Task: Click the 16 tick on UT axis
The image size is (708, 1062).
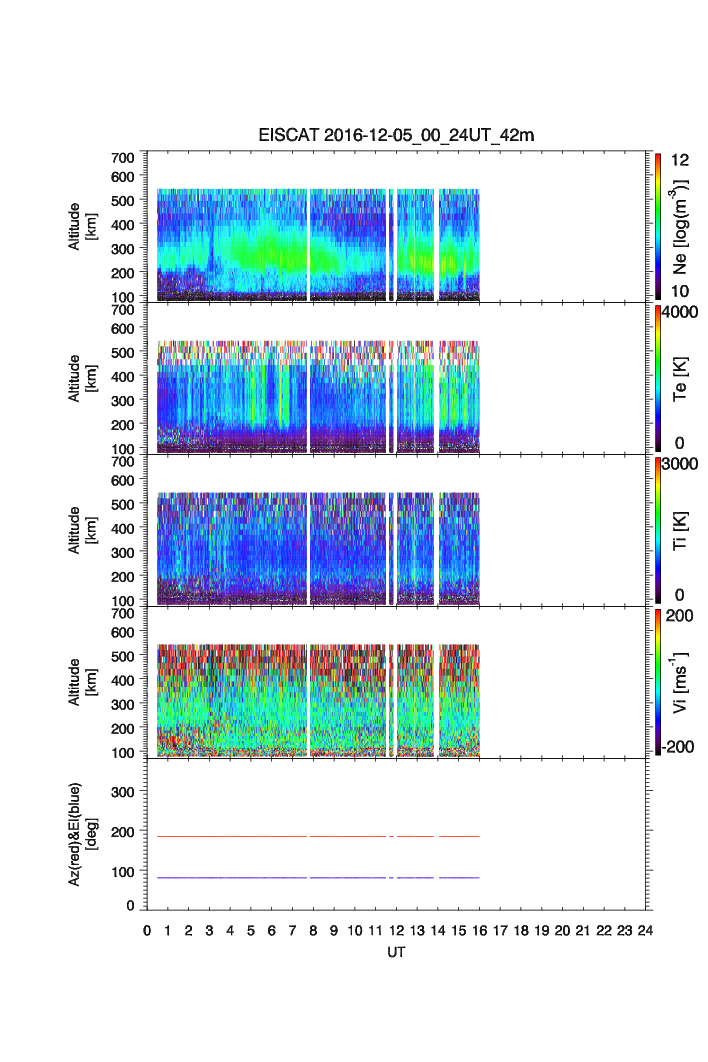Action: tap(480, 931)
